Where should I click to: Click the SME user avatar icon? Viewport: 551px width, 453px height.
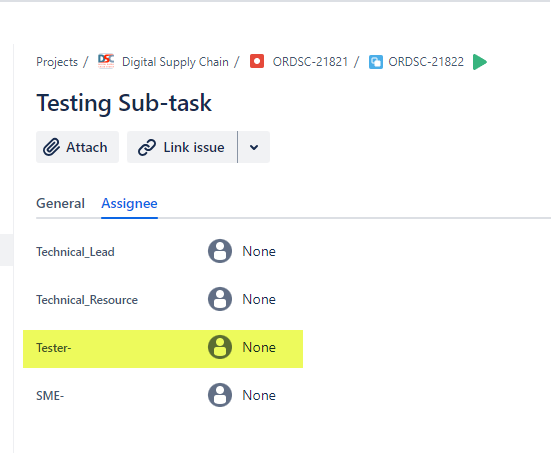point(220,395)
